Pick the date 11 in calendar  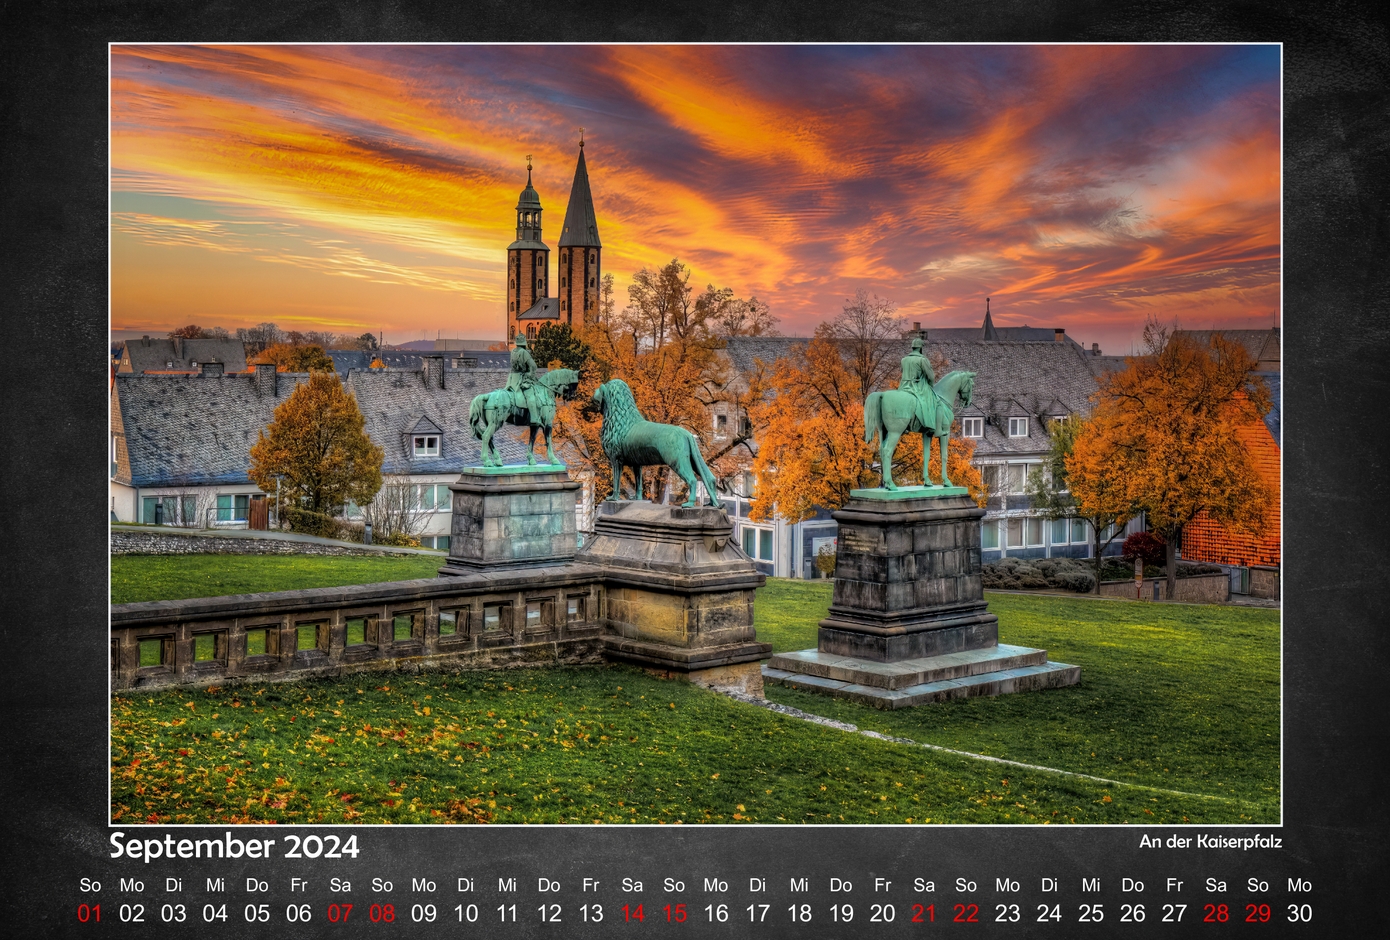pos(507,913)
